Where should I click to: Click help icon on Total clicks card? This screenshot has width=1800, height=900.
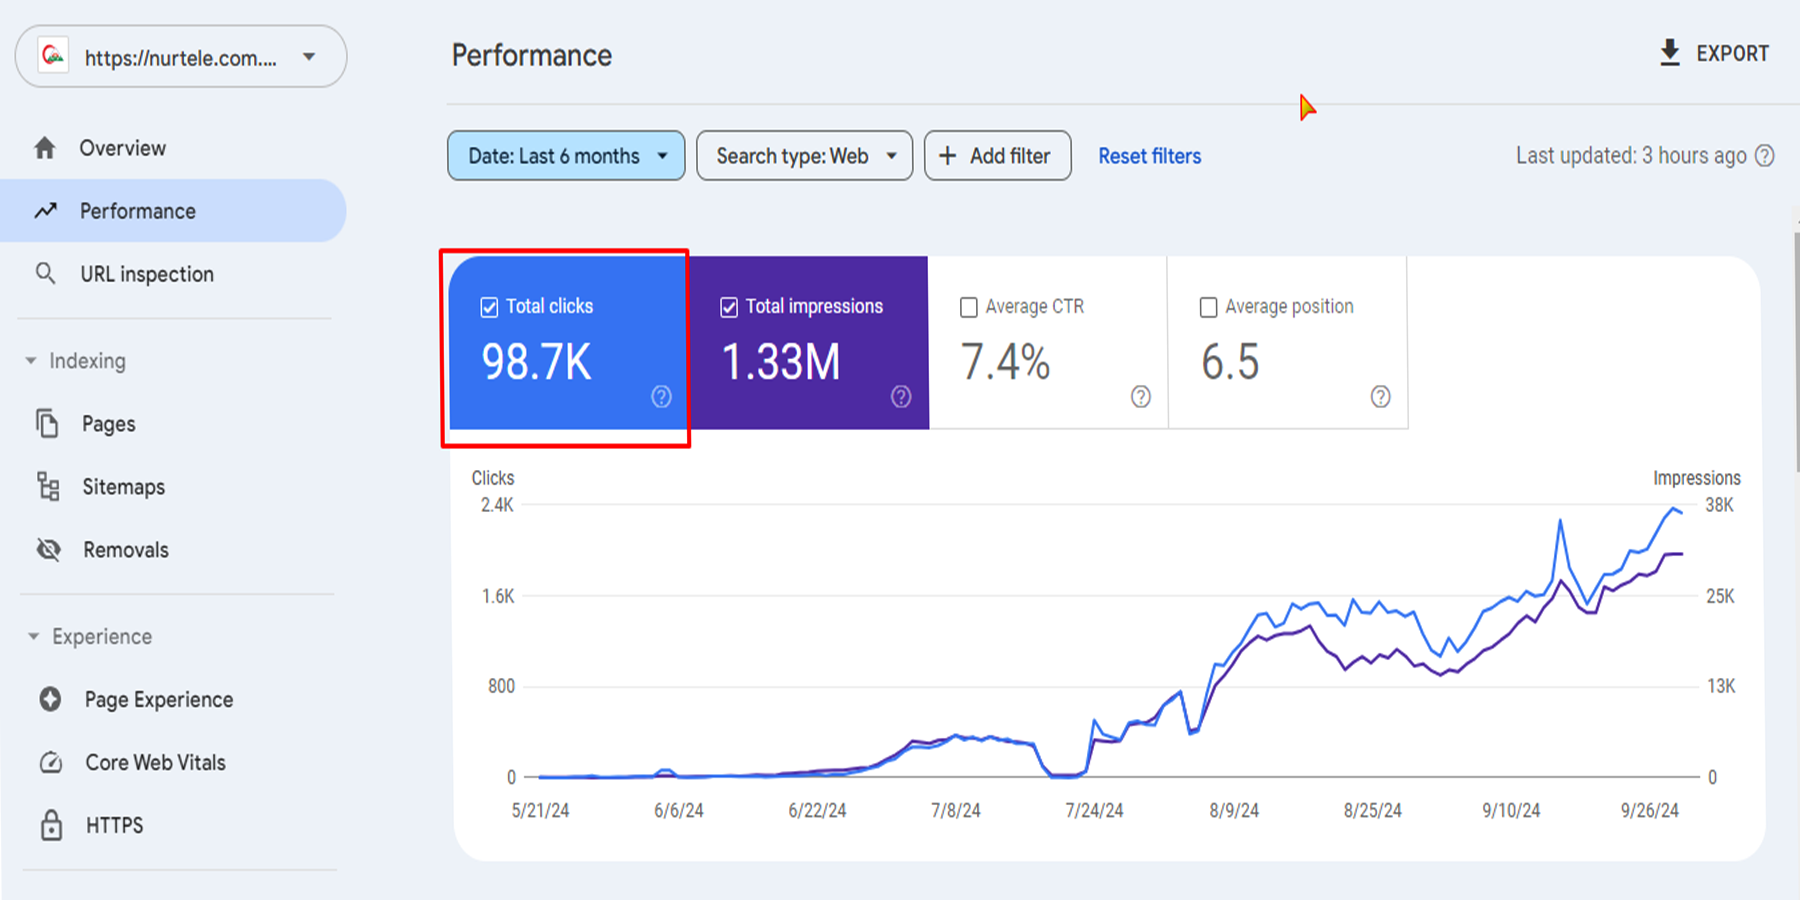[661, 397]
